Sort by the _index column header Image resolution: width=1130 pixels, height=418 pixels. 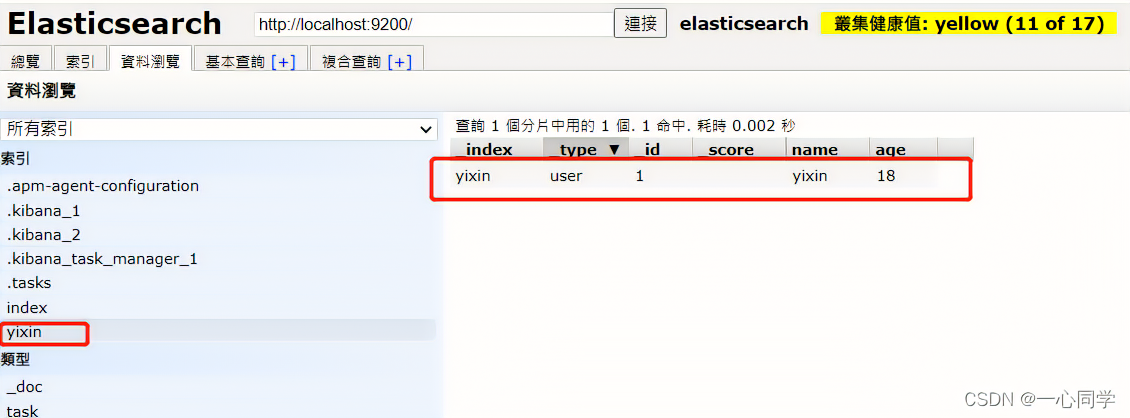coord(497,149)
